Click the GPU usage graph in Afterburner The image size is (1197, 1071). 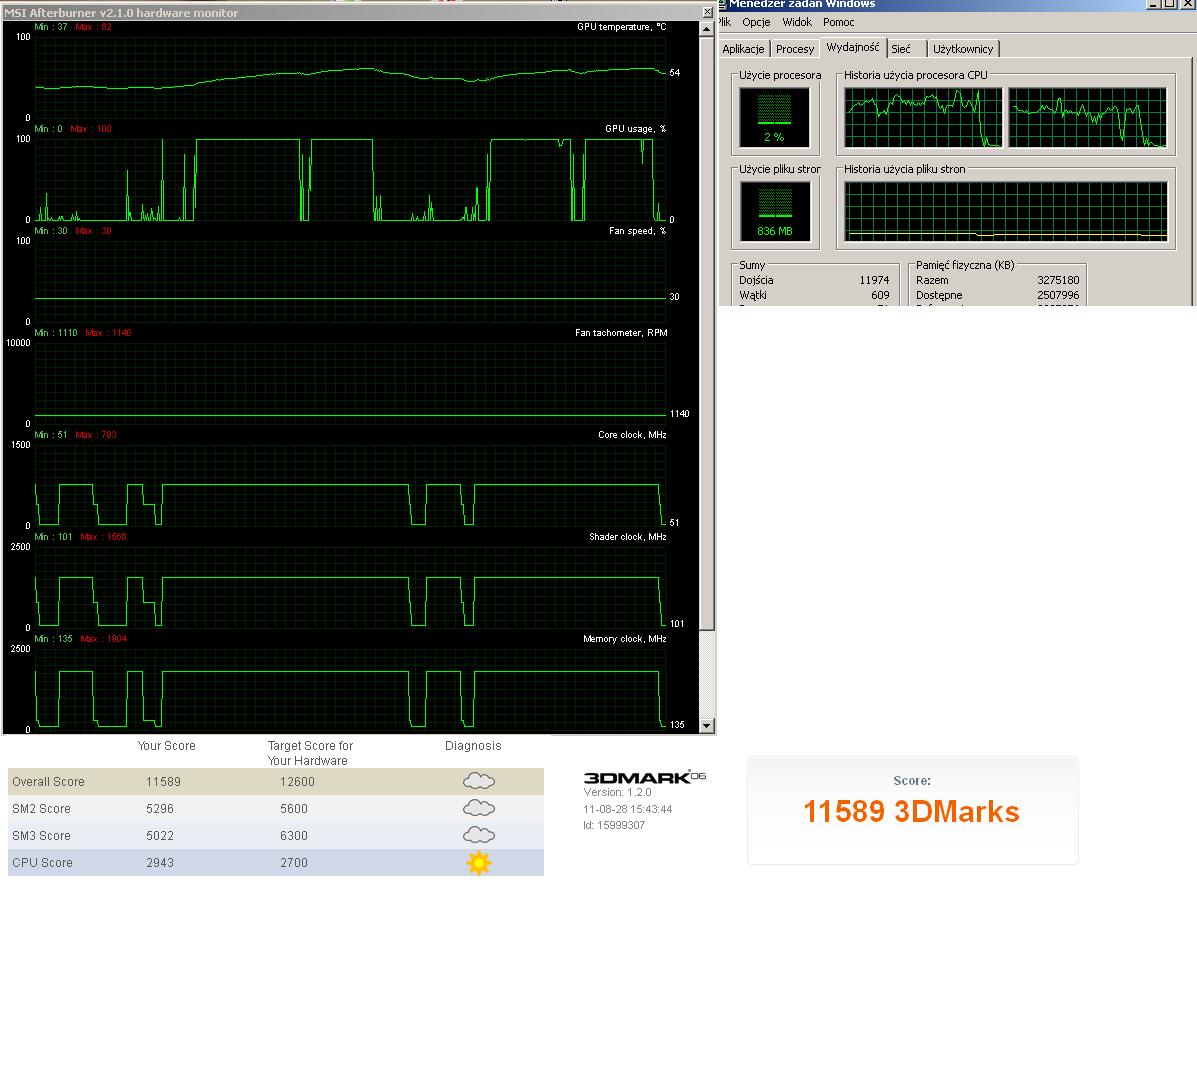pyautogui.click(x=350, y=179)
